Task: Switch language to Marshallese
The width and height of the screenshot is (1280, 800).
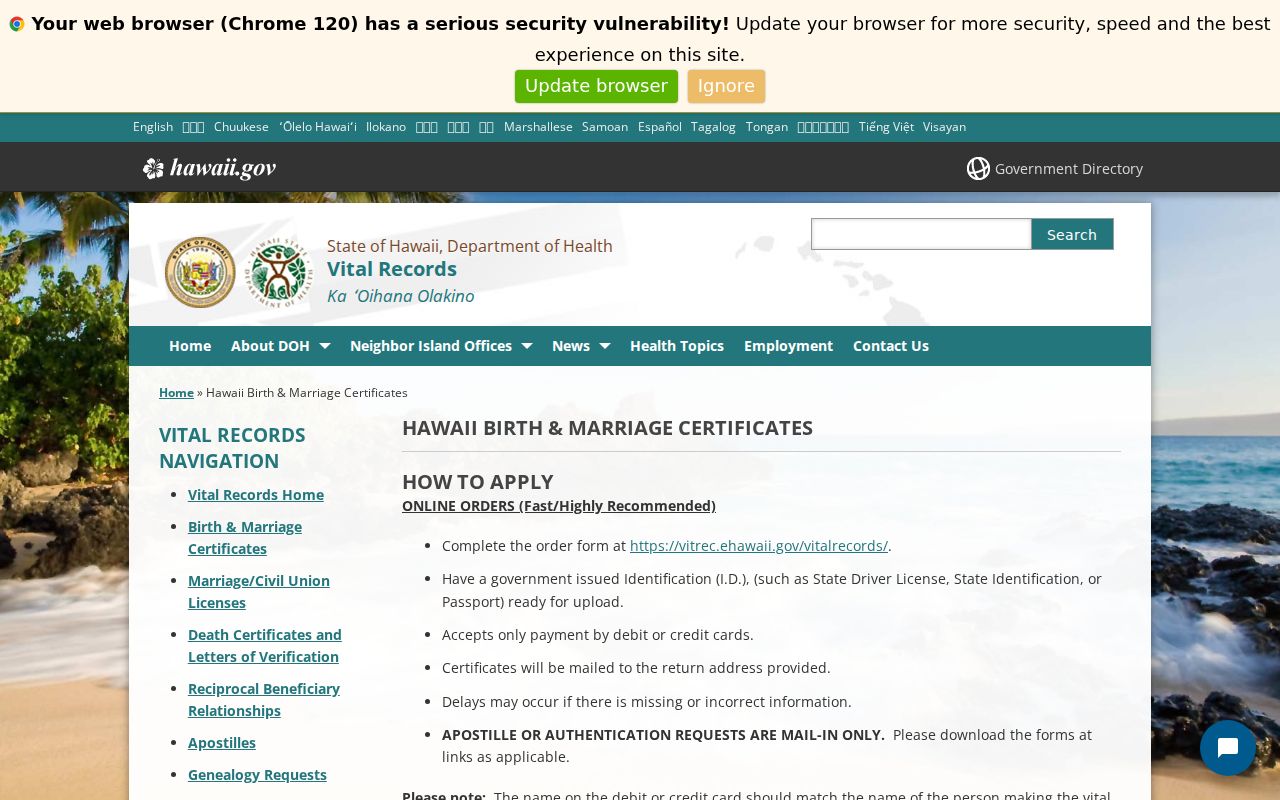Action: pos(538,127)
